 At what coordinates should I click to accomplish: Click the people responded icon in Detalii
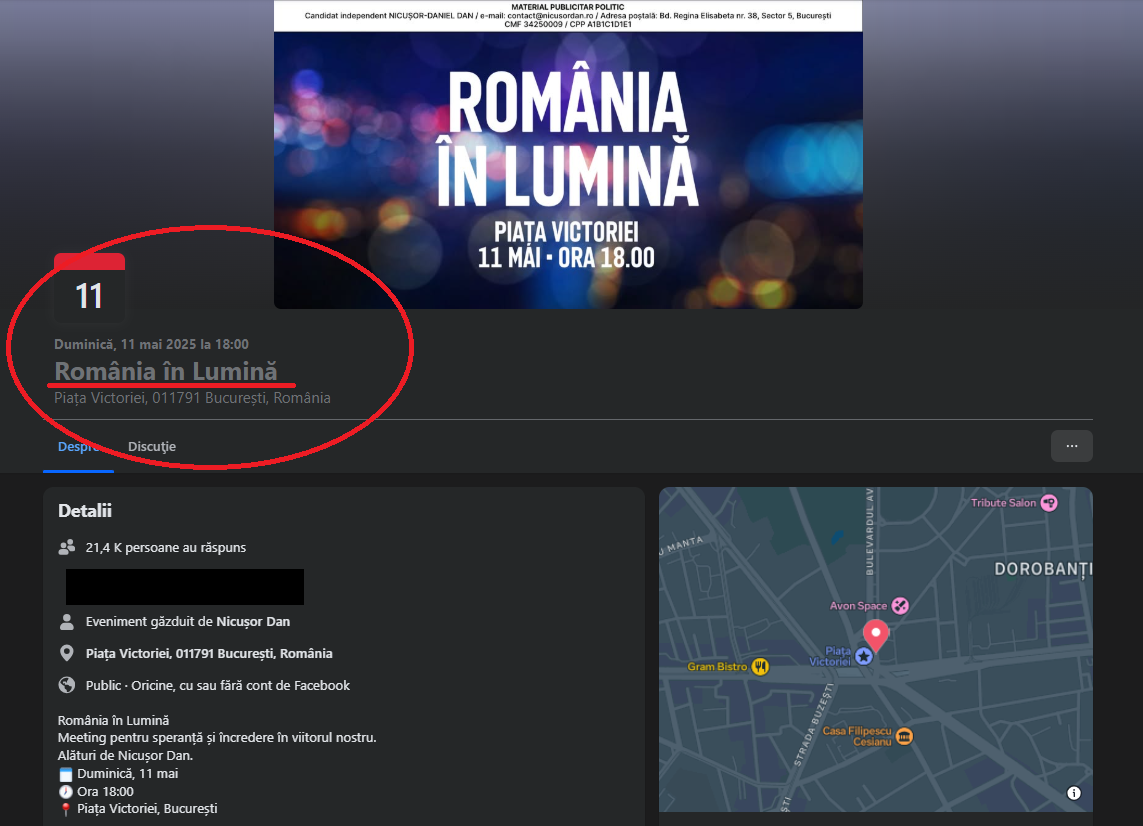67,547
